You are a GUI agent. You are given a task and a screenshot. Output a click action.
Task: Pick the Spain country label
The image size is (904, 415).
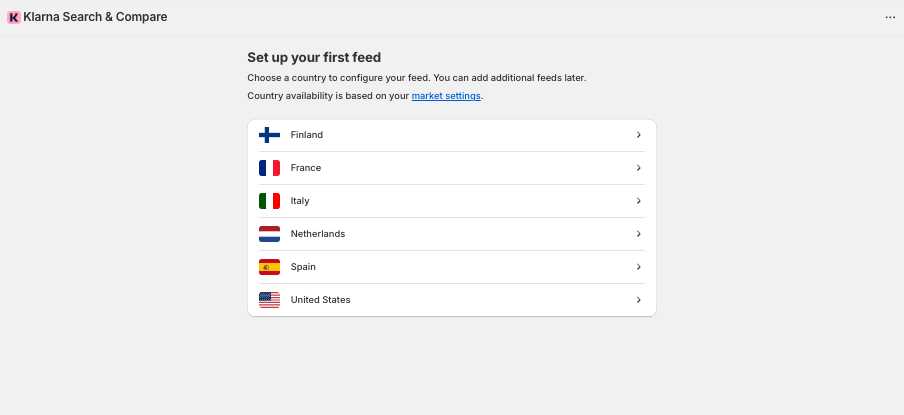(303, 267)
